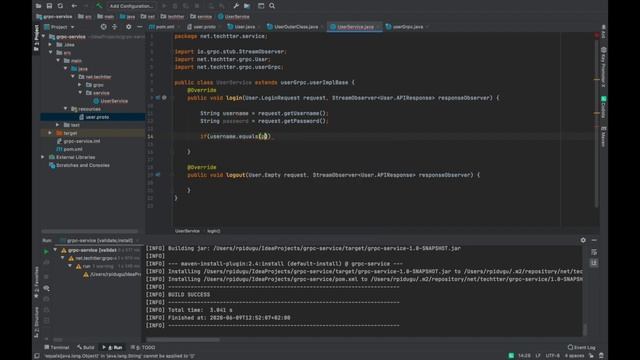Open the Add Configuration dropdown
The height and width of the screenshot is (360, 640).
pyautogui.click(x=131, y=6)
